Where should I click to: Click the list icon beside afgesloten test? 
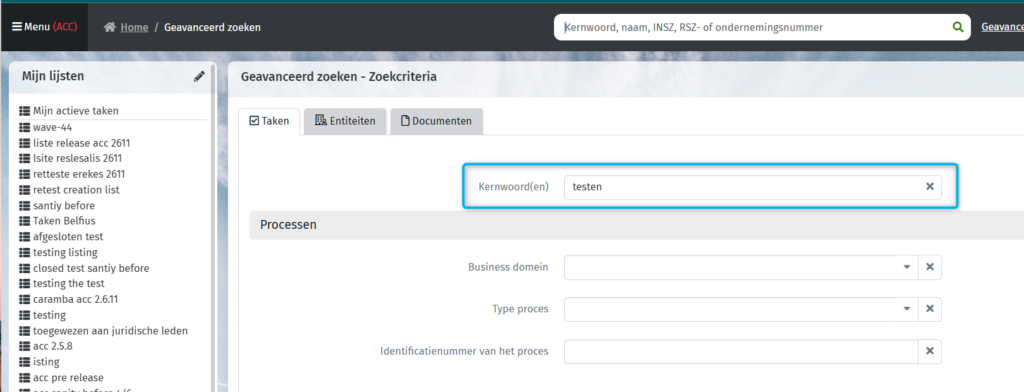[25, 237]
